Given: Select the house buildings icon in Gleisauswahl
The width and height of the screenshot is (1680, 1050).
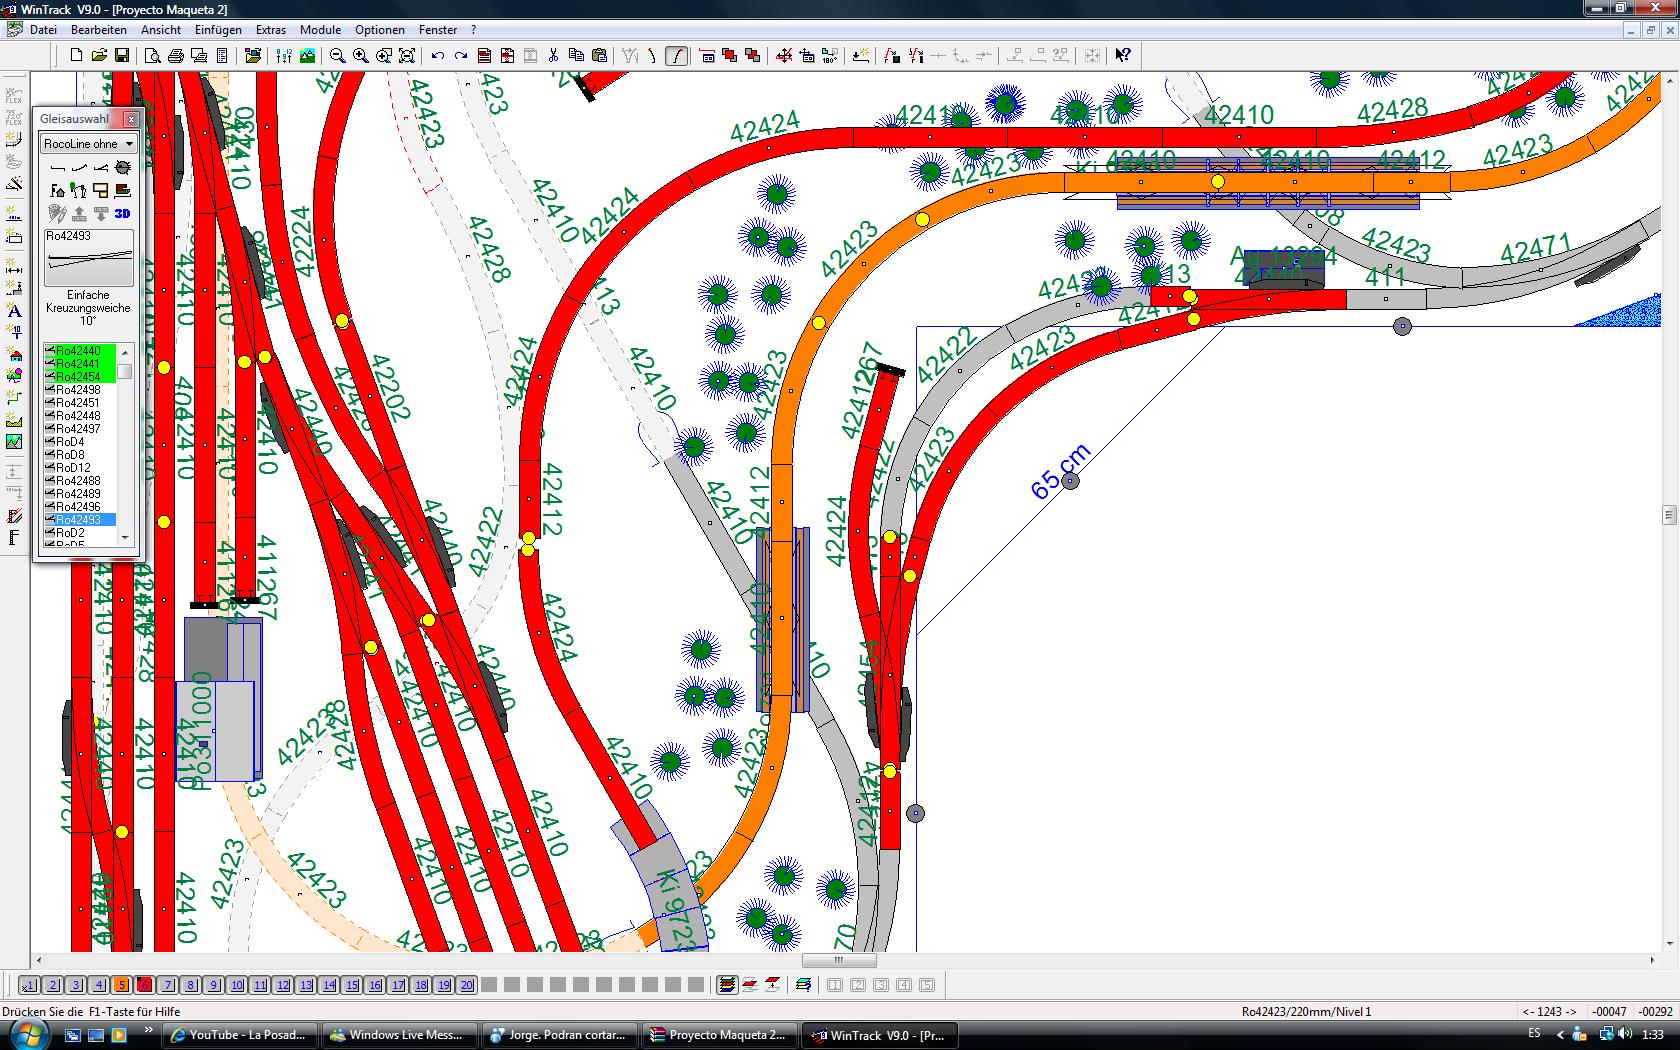Looking at the screenshot, I should click(57, 190).
